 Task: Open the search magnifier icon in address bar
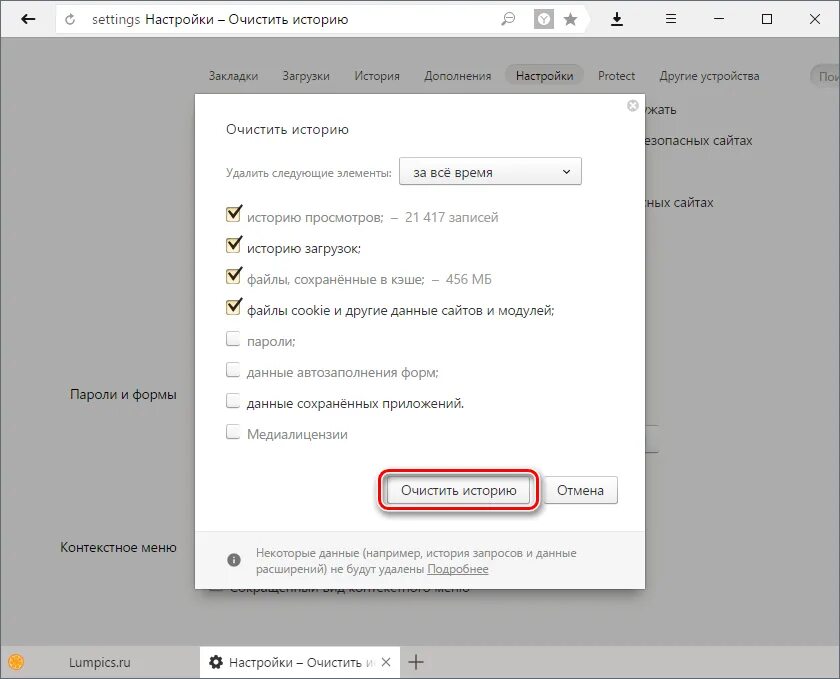tap(507, 20)
